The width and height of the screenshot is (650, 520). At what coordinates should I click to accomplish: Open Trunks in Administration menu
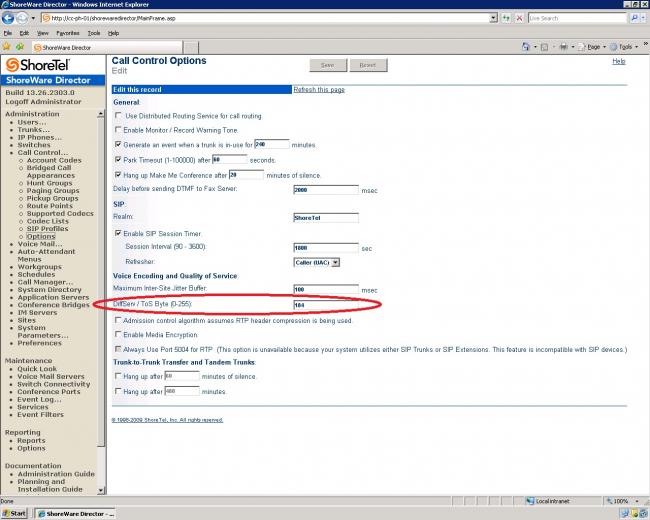pyautogui.click(x=33, y=130)
